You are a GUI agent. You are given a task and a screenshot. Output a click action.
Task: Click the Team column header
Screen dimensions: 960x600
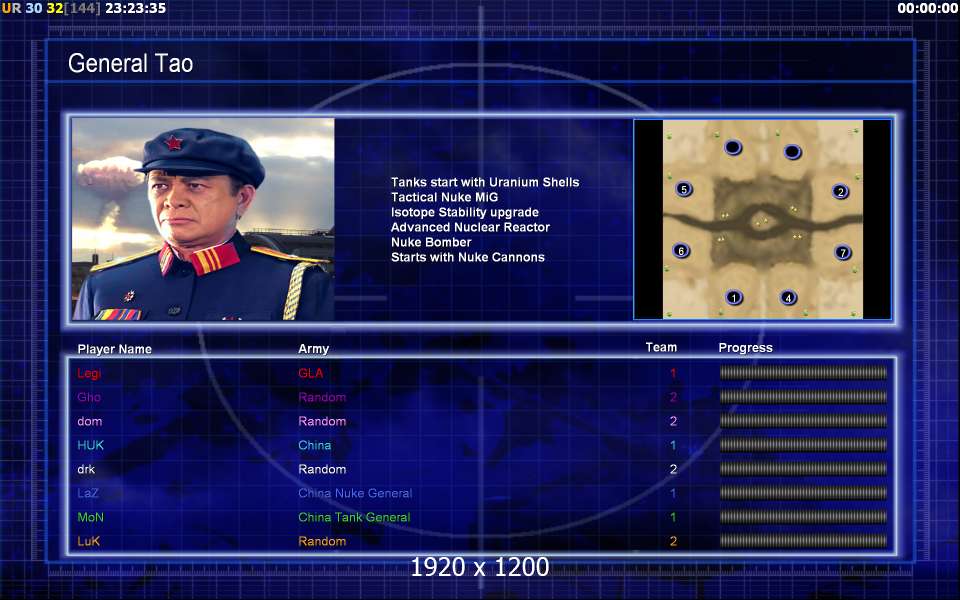coord(661,347)
